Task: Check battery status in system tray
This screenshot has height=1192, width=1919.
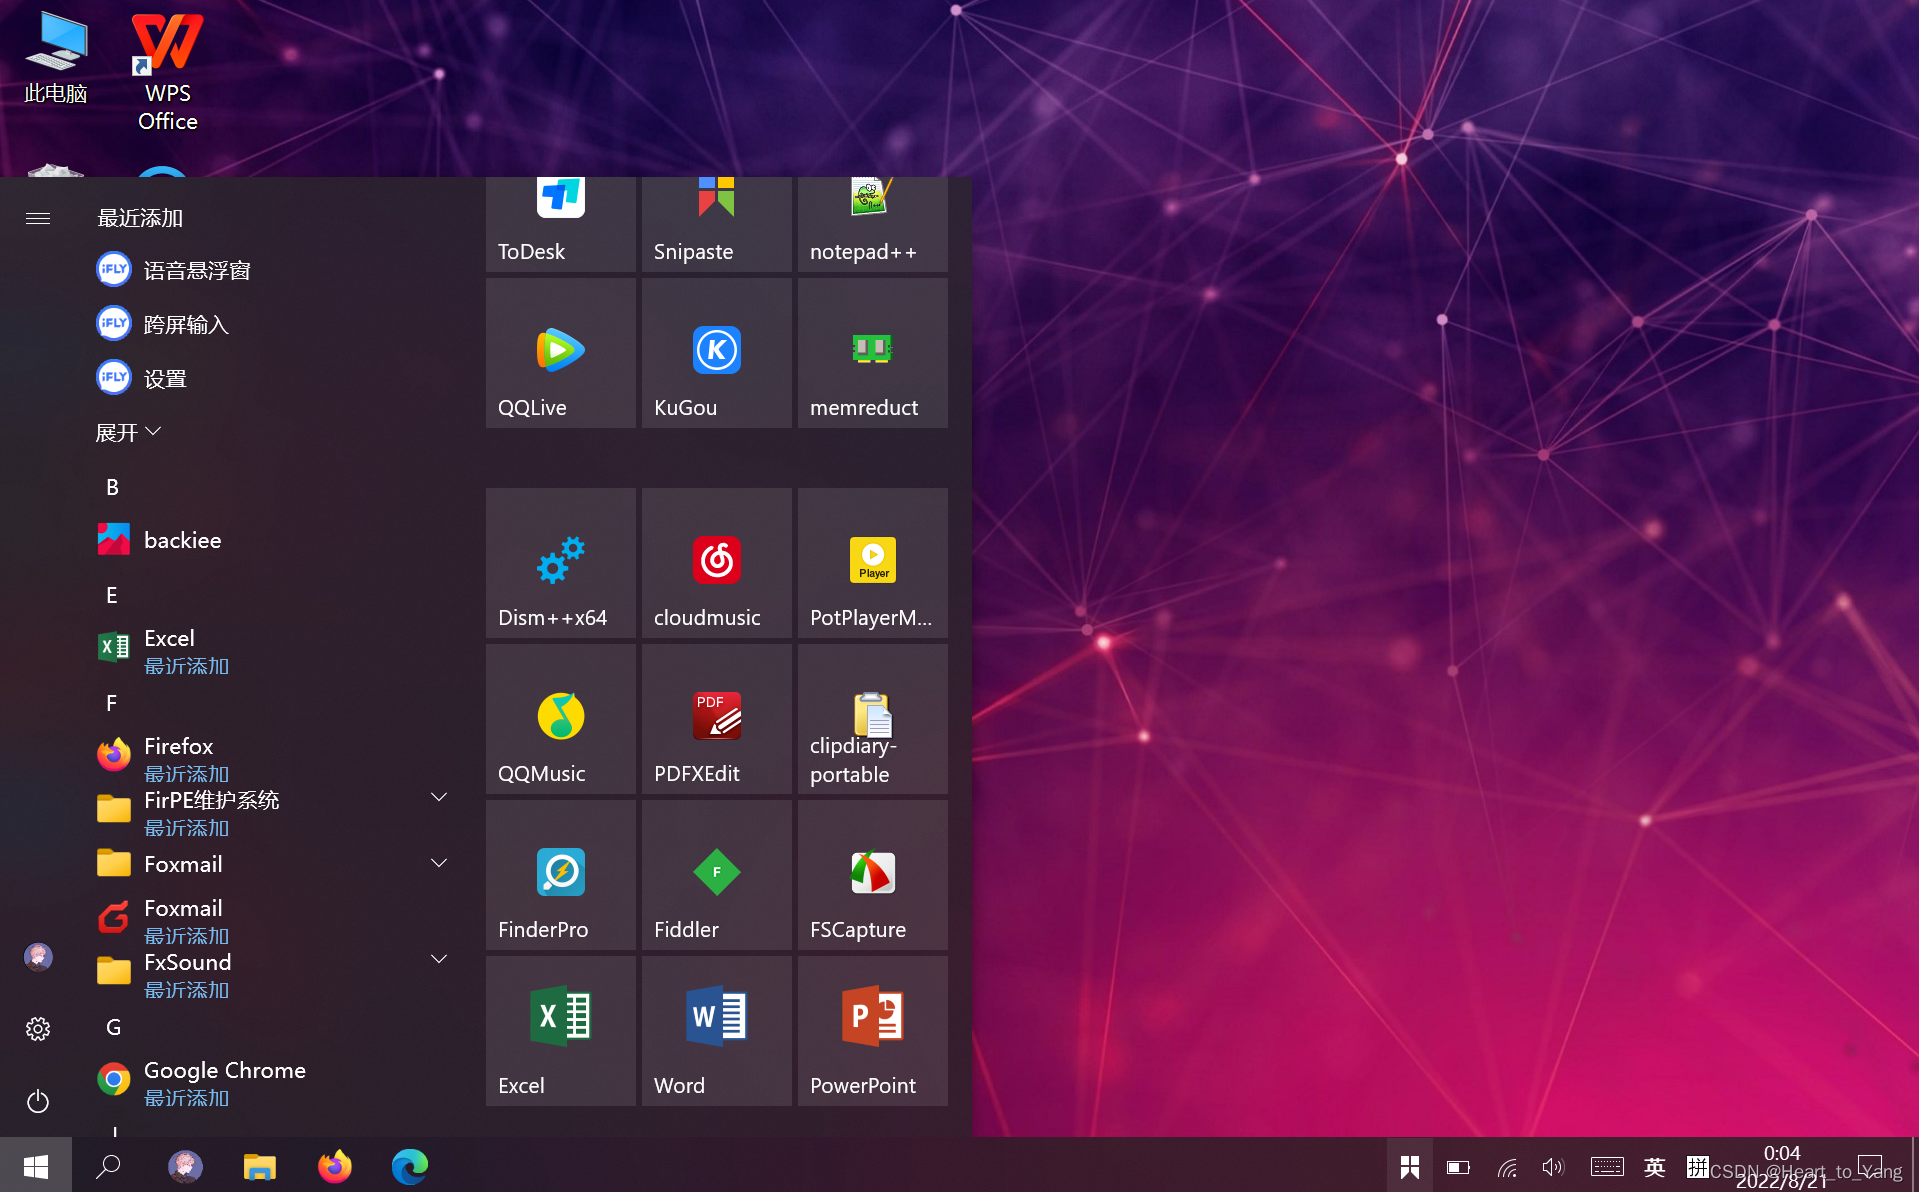Action: click(1458, 1167)
